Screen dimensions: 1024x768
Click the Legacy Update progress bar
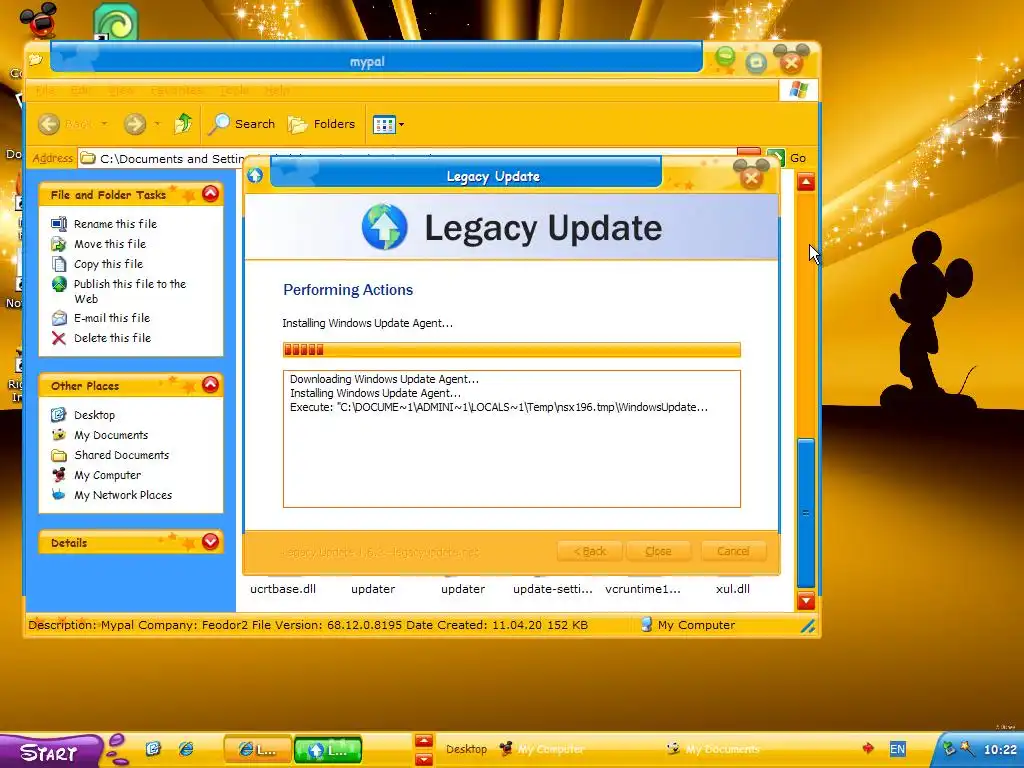(511, 349)
